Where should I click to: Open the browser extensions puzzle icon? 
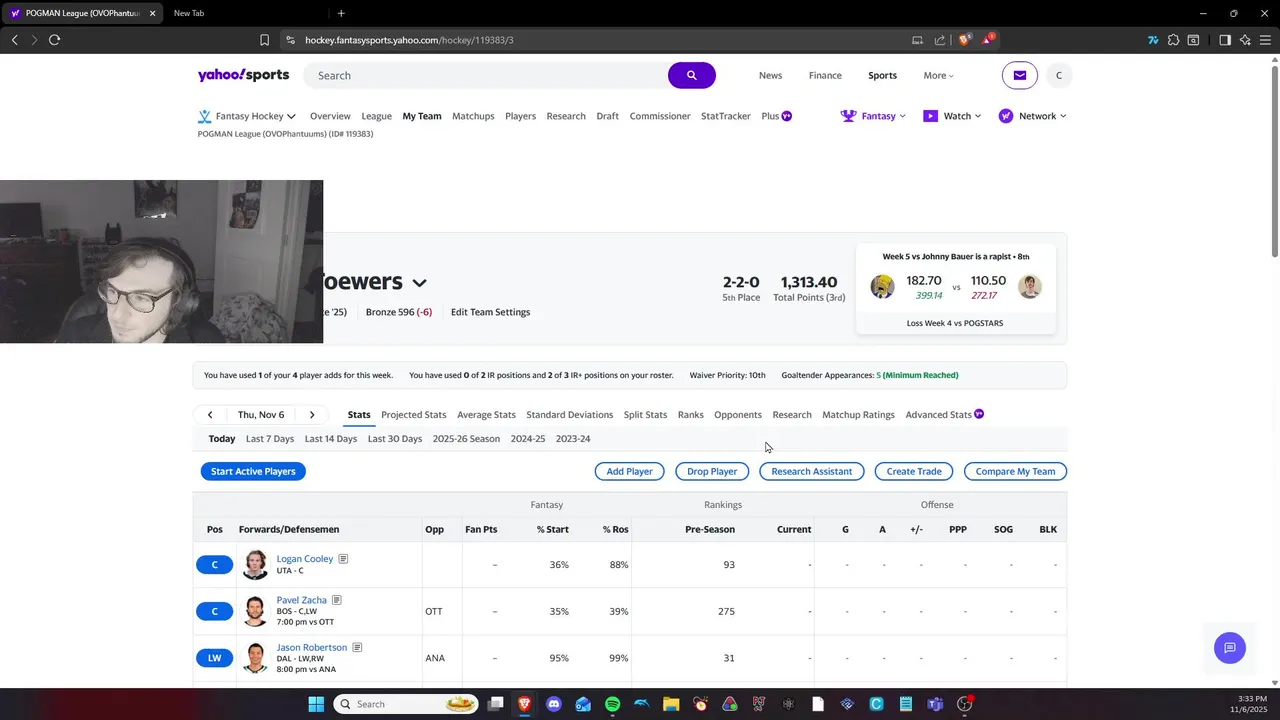[1173, 40]
